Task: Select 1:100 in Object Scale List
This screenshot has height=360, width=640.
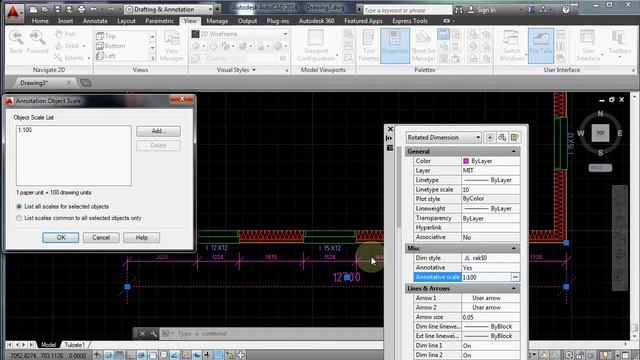Action: tap(25, 130)
